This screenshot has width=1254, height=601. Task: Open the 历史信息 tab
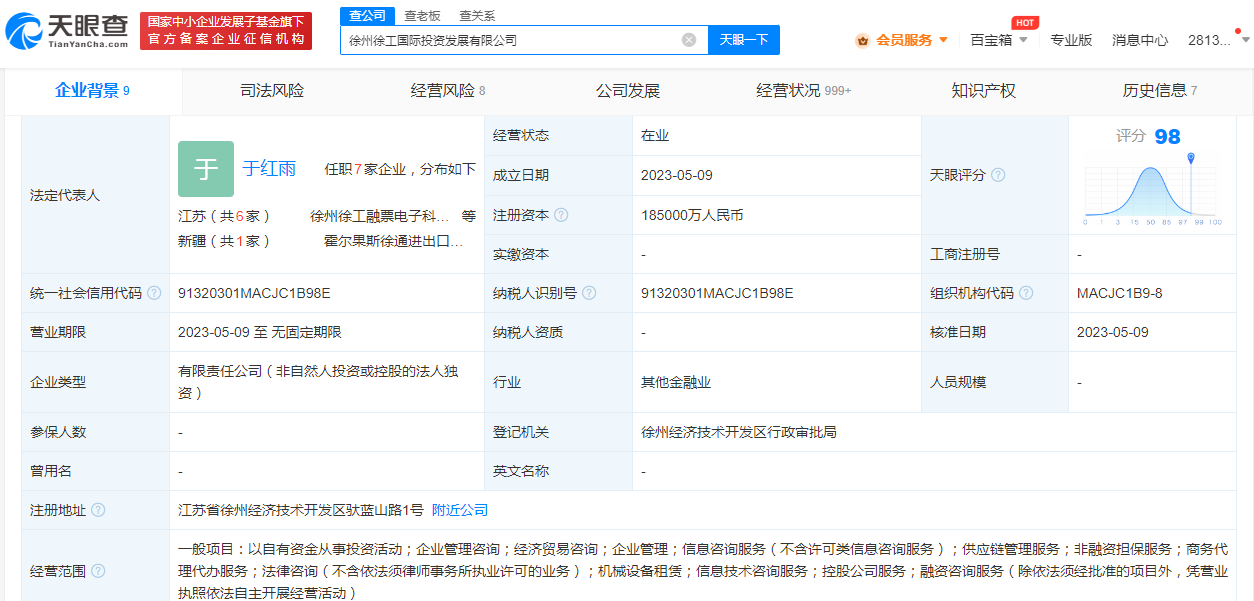[1160, 90]
